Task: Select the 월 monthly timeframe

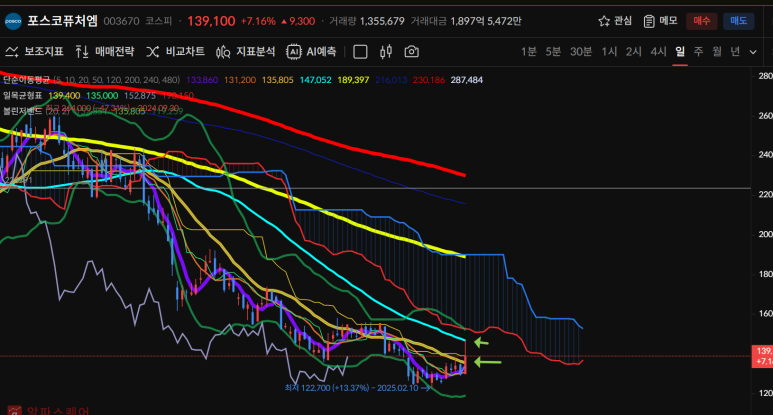Action: [x=716, y=51]
